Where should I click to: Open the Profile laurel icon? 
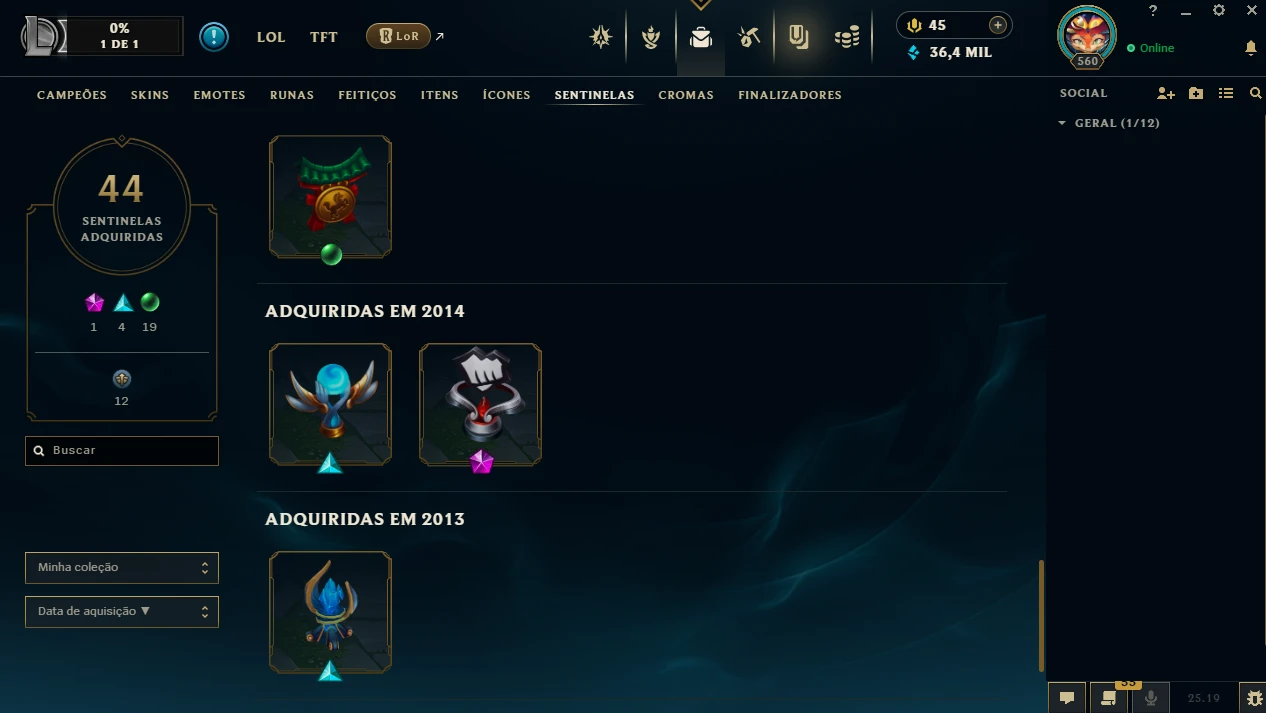tap(651, 38)
